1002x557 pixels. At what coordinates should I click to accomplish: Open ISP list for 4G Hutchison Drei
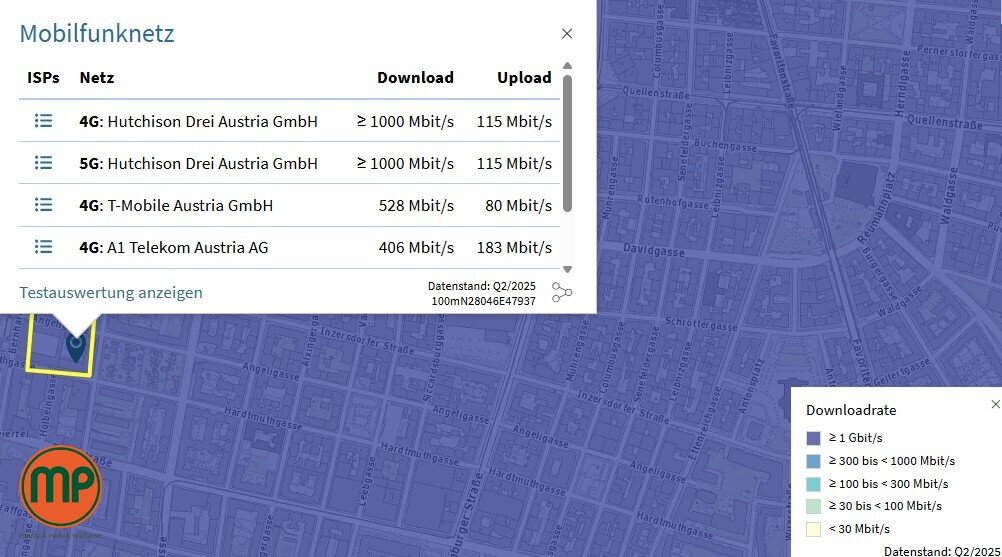43,121
